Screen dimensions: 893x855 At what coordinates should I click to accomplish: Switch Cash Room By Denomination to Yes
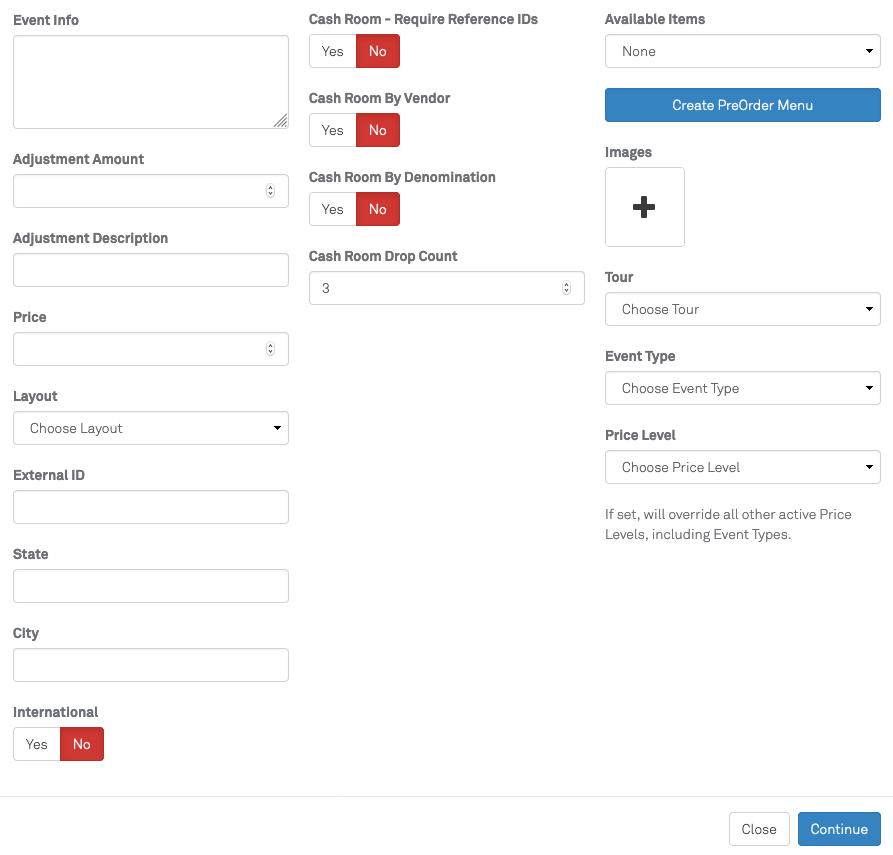333,209
